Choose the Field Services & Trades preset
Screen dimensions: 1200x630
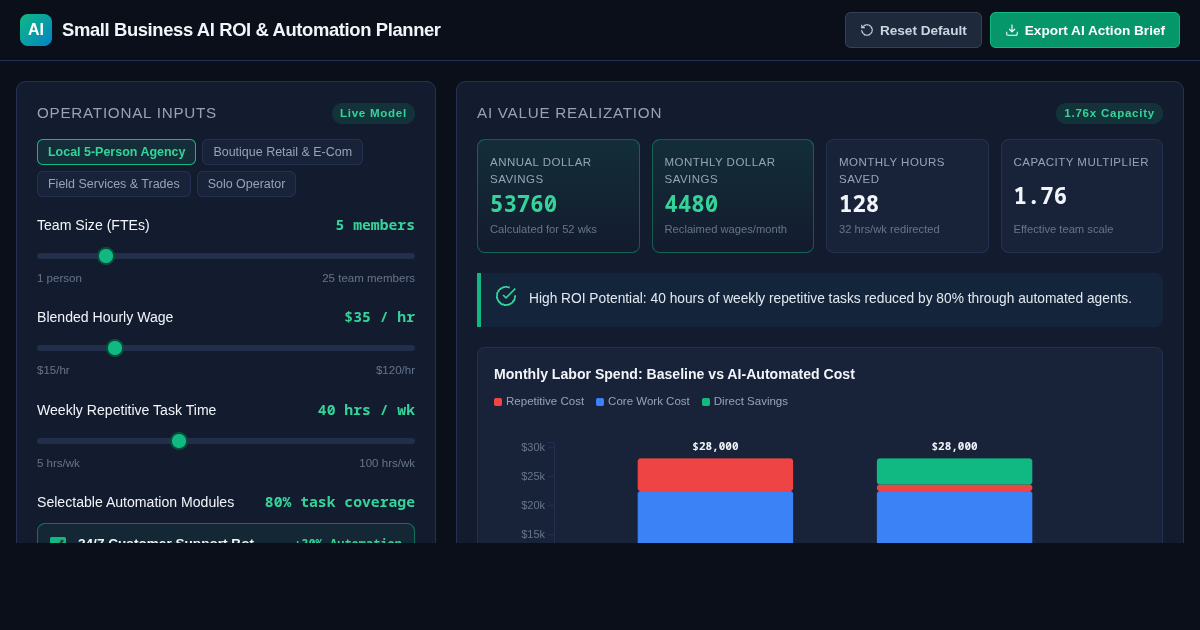(x=114, y=184)
